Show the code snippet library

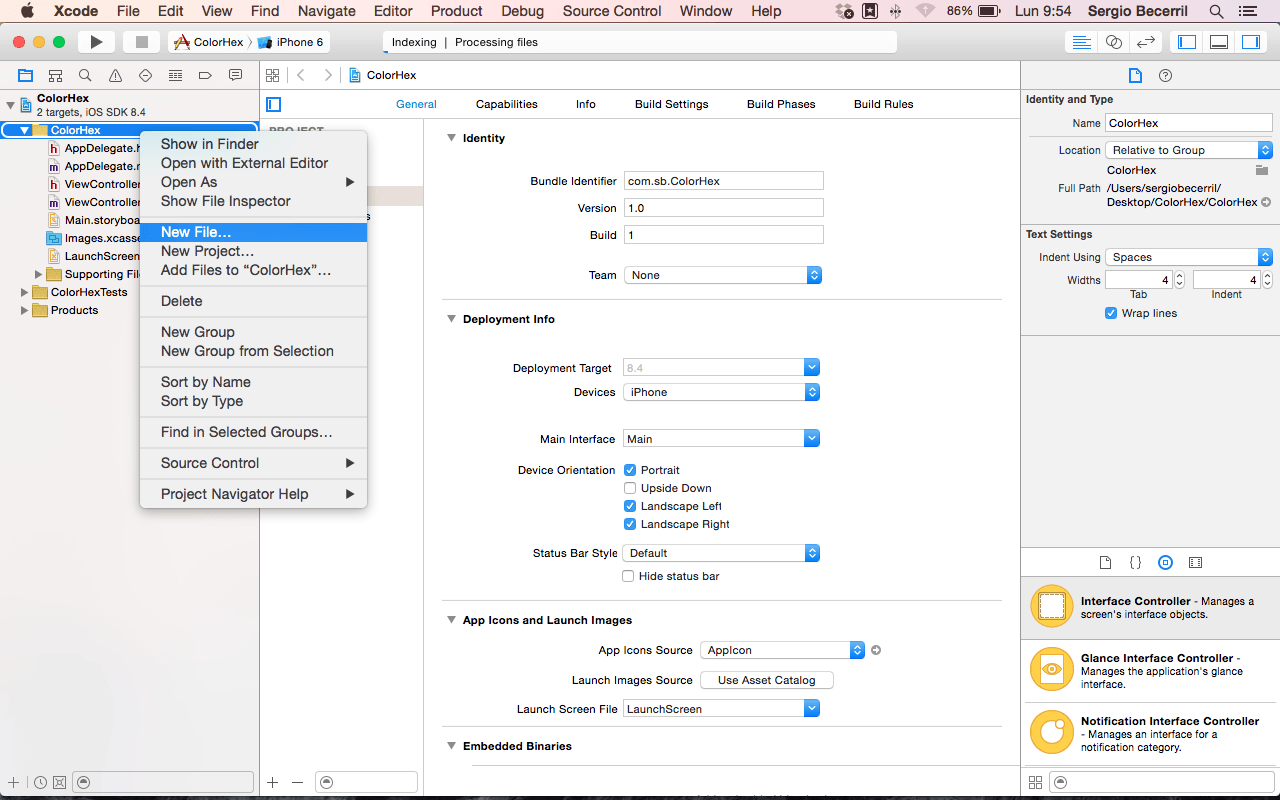[1135, 563]
